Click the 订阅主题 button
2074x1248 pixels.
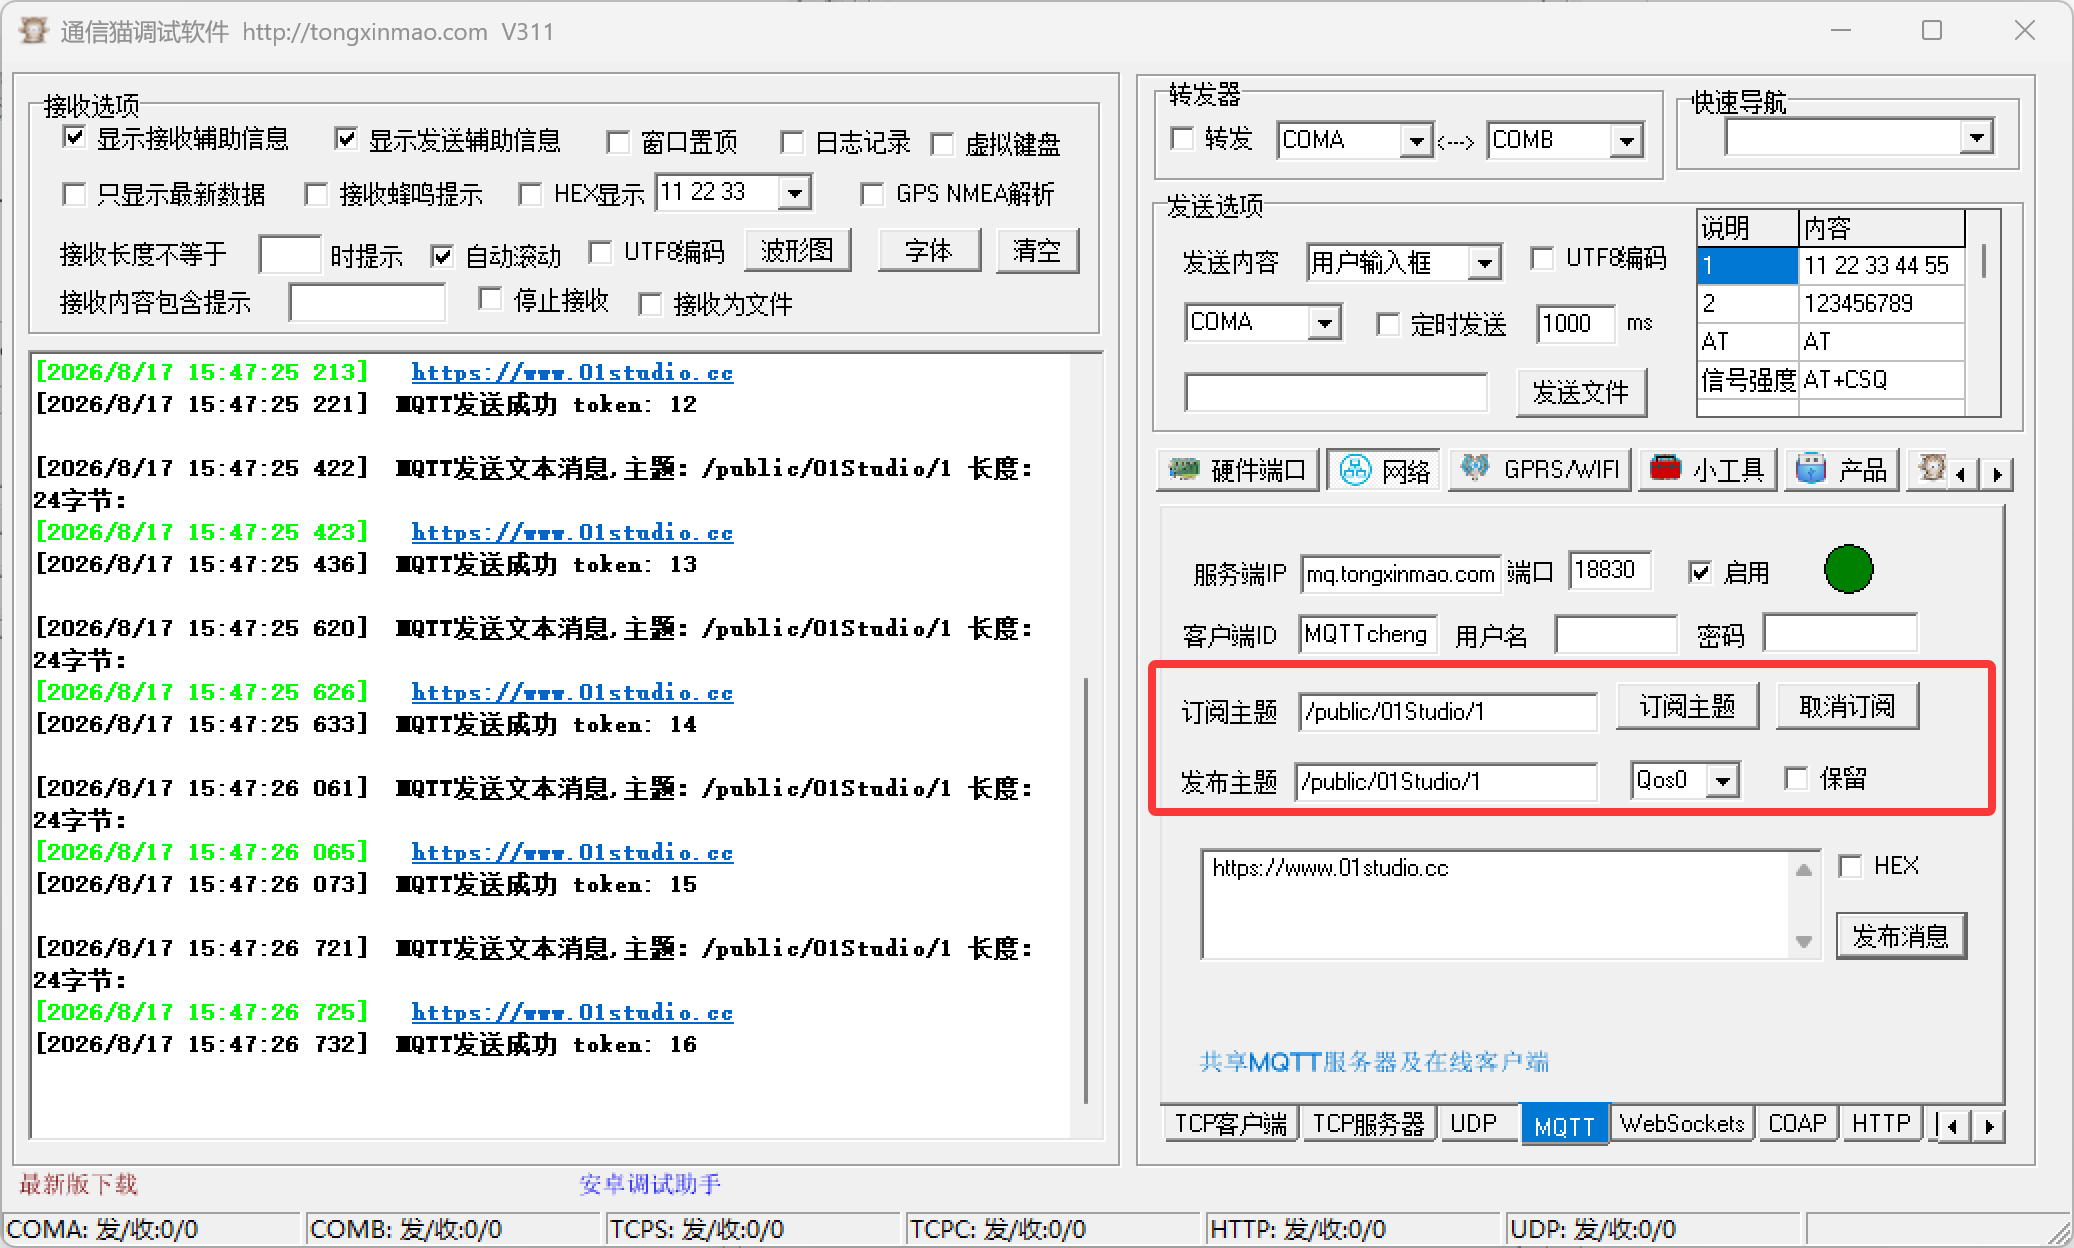[1687, 707]
